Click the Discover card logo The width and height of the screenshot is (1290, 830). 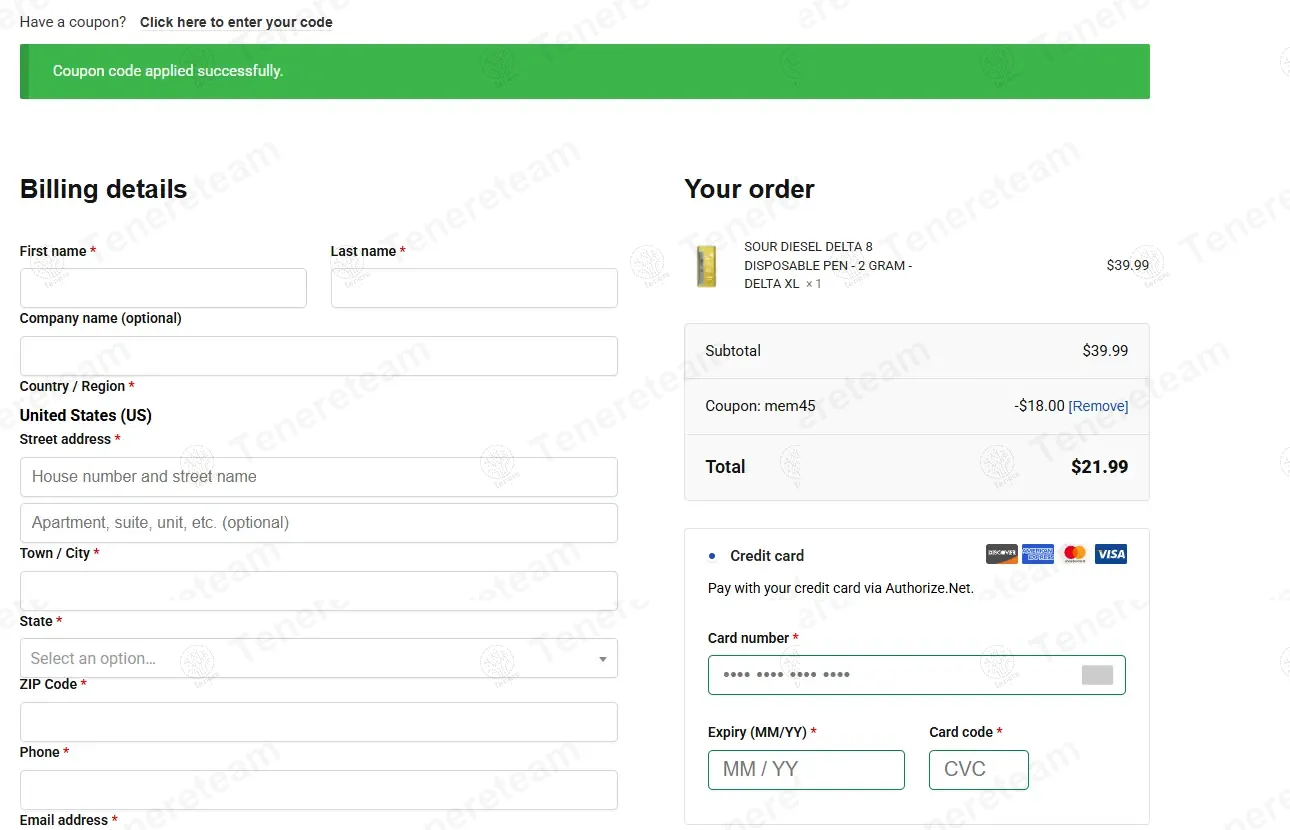1001,554
